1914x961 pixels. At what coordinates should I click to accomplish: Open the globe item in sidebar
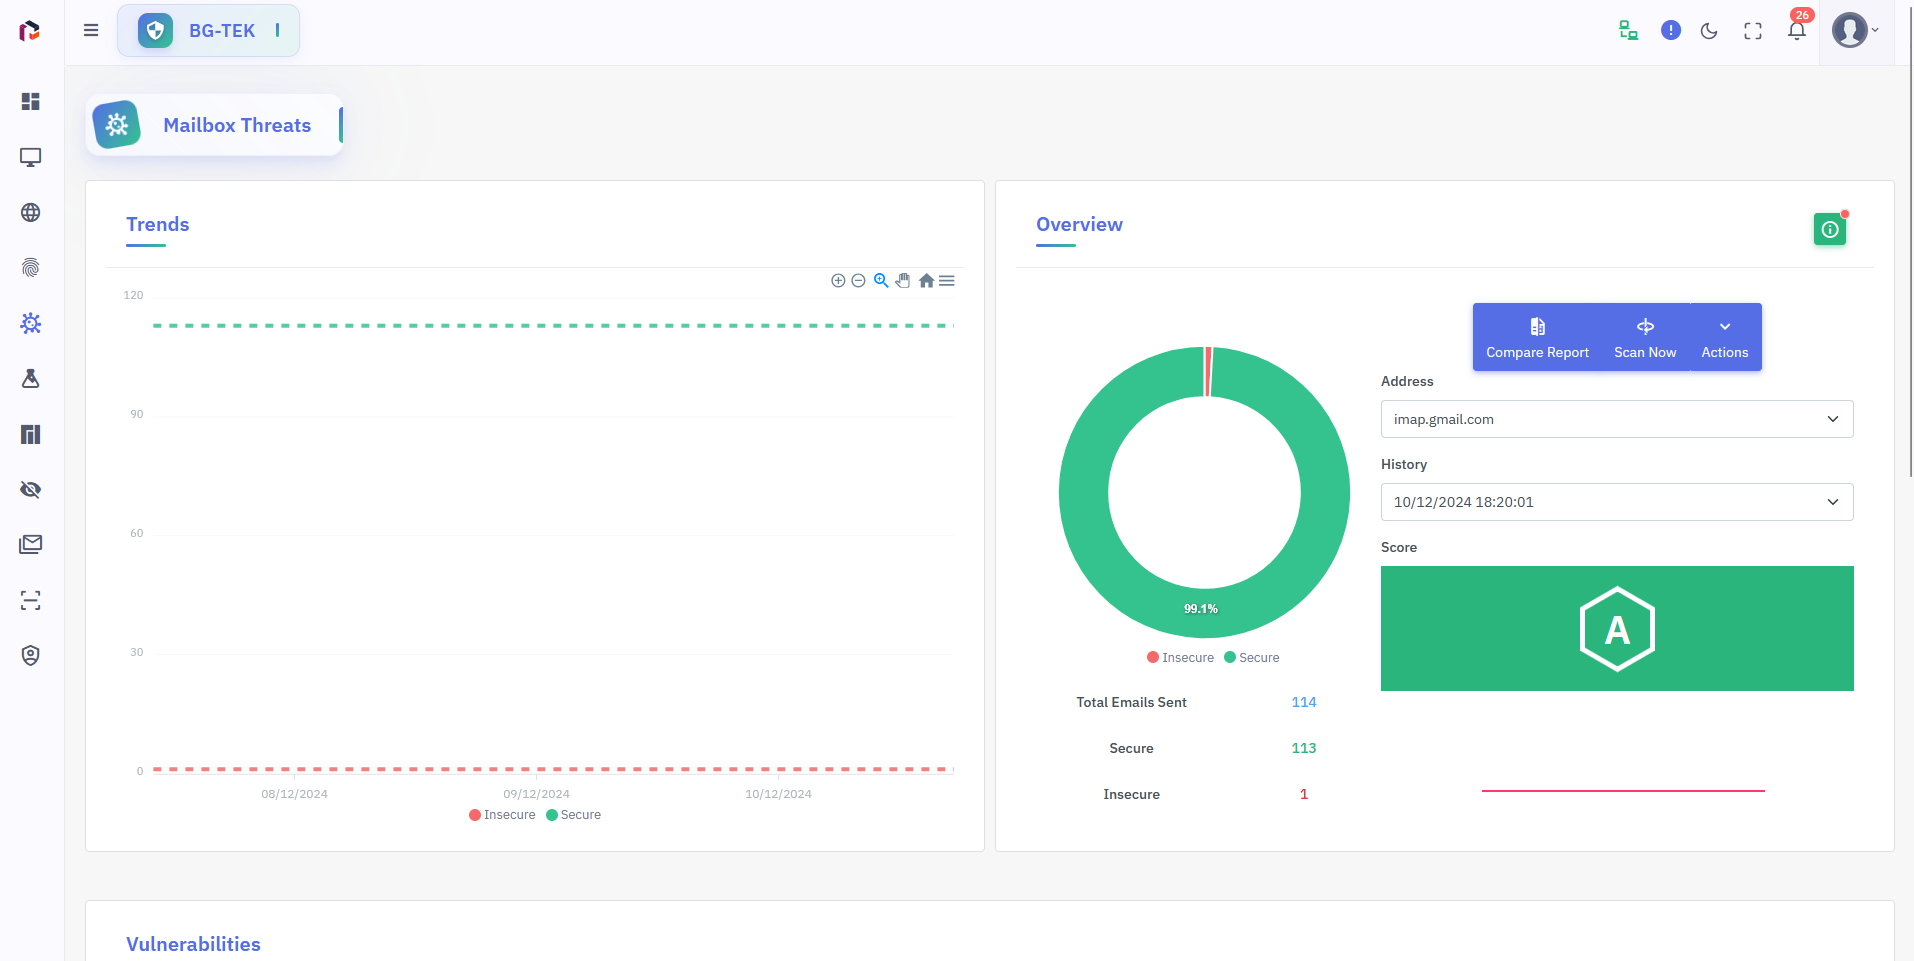(x=31, y=213)
